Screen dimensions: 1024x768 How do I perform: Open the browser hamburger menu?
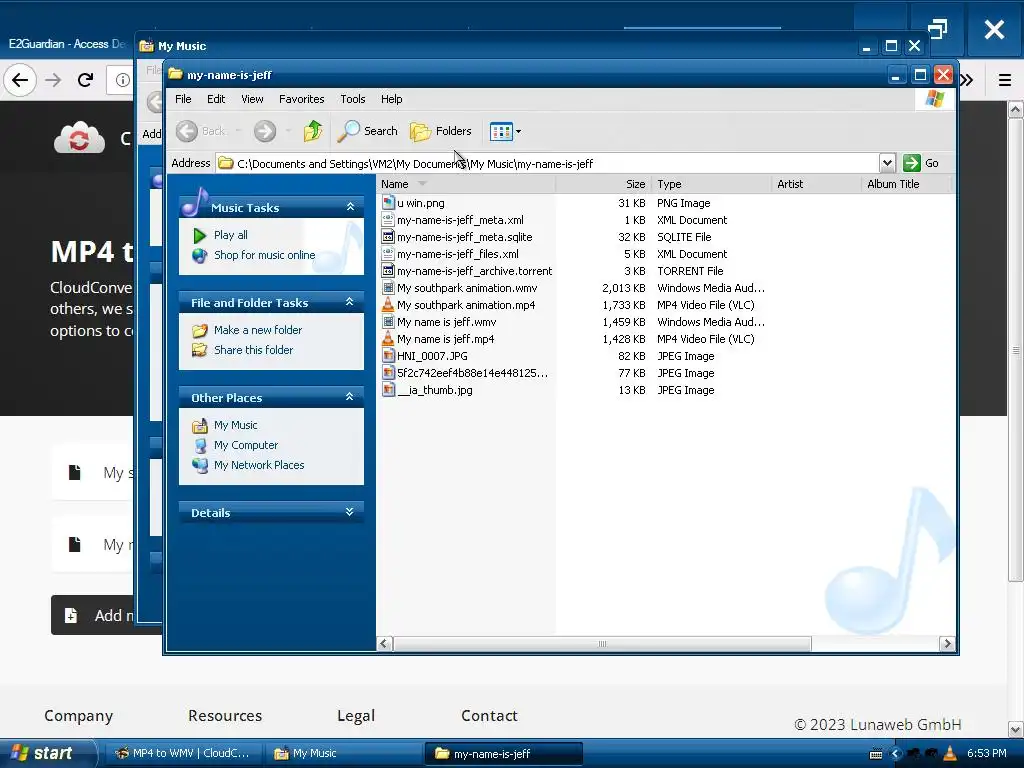point(1004,80)
